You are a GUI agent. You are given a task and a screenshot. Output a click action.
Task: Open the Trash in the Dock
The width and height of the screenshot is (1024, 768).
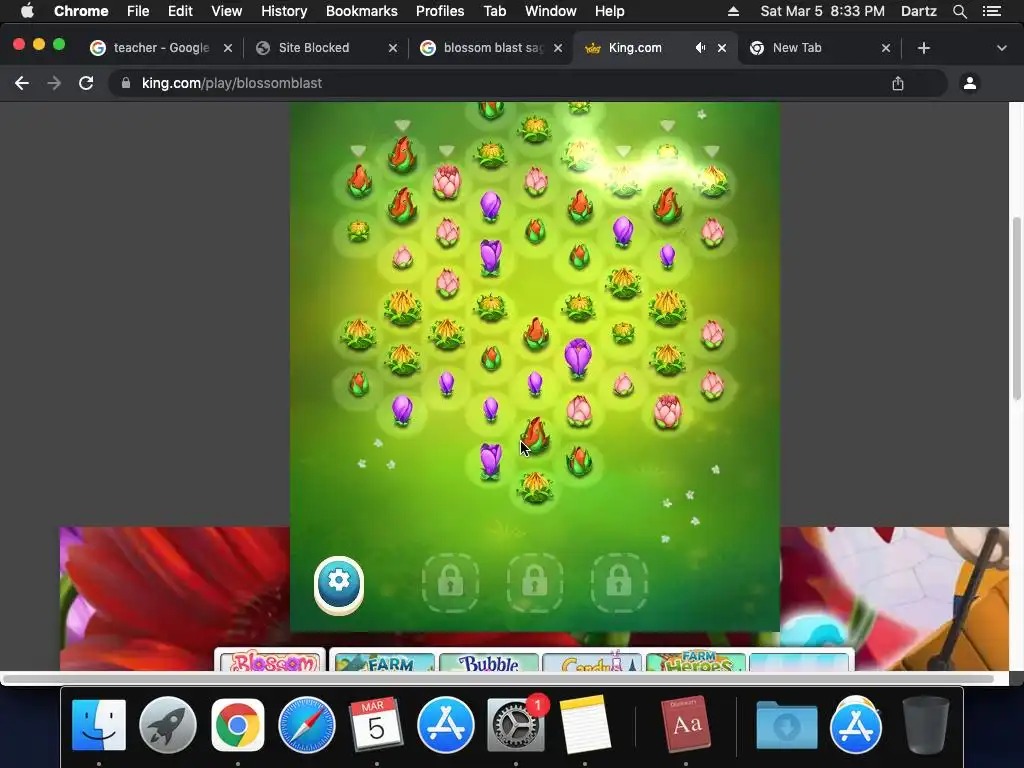[x=925, y=725]
